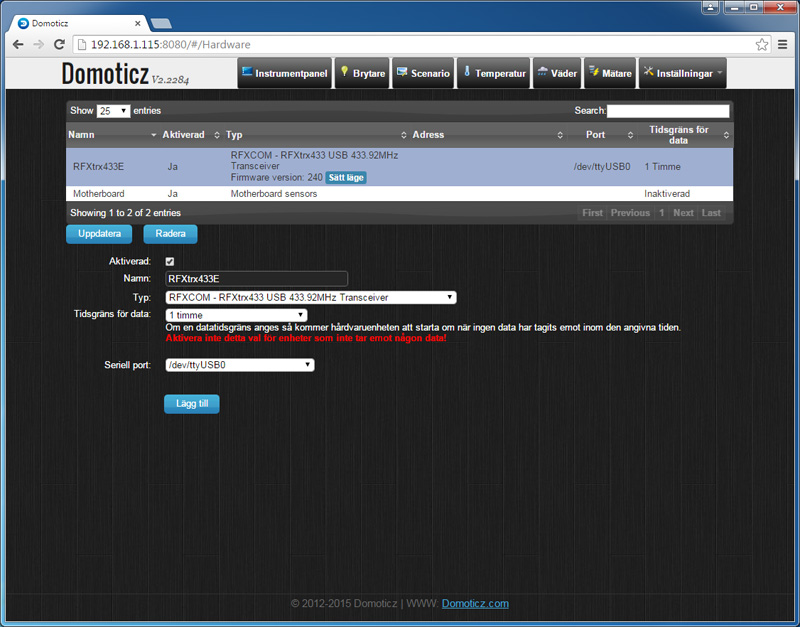
Task: Click the table Search field
Action: click(x=668, y=111)
